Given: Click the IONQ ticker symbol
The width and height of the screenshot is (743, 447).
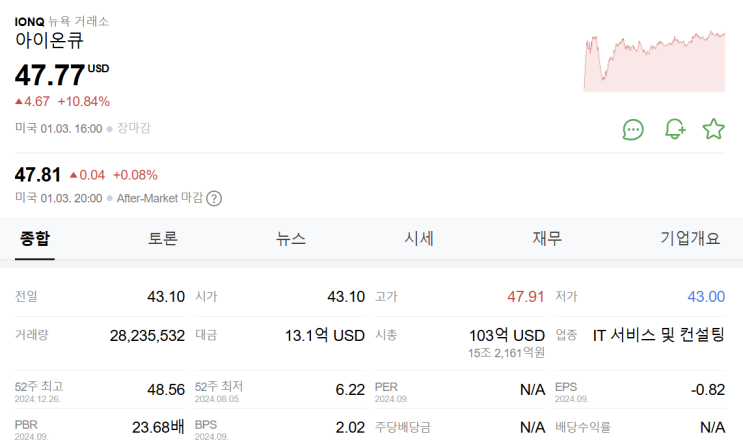Looking at the screenshot, I should click(x=29, y=20).
